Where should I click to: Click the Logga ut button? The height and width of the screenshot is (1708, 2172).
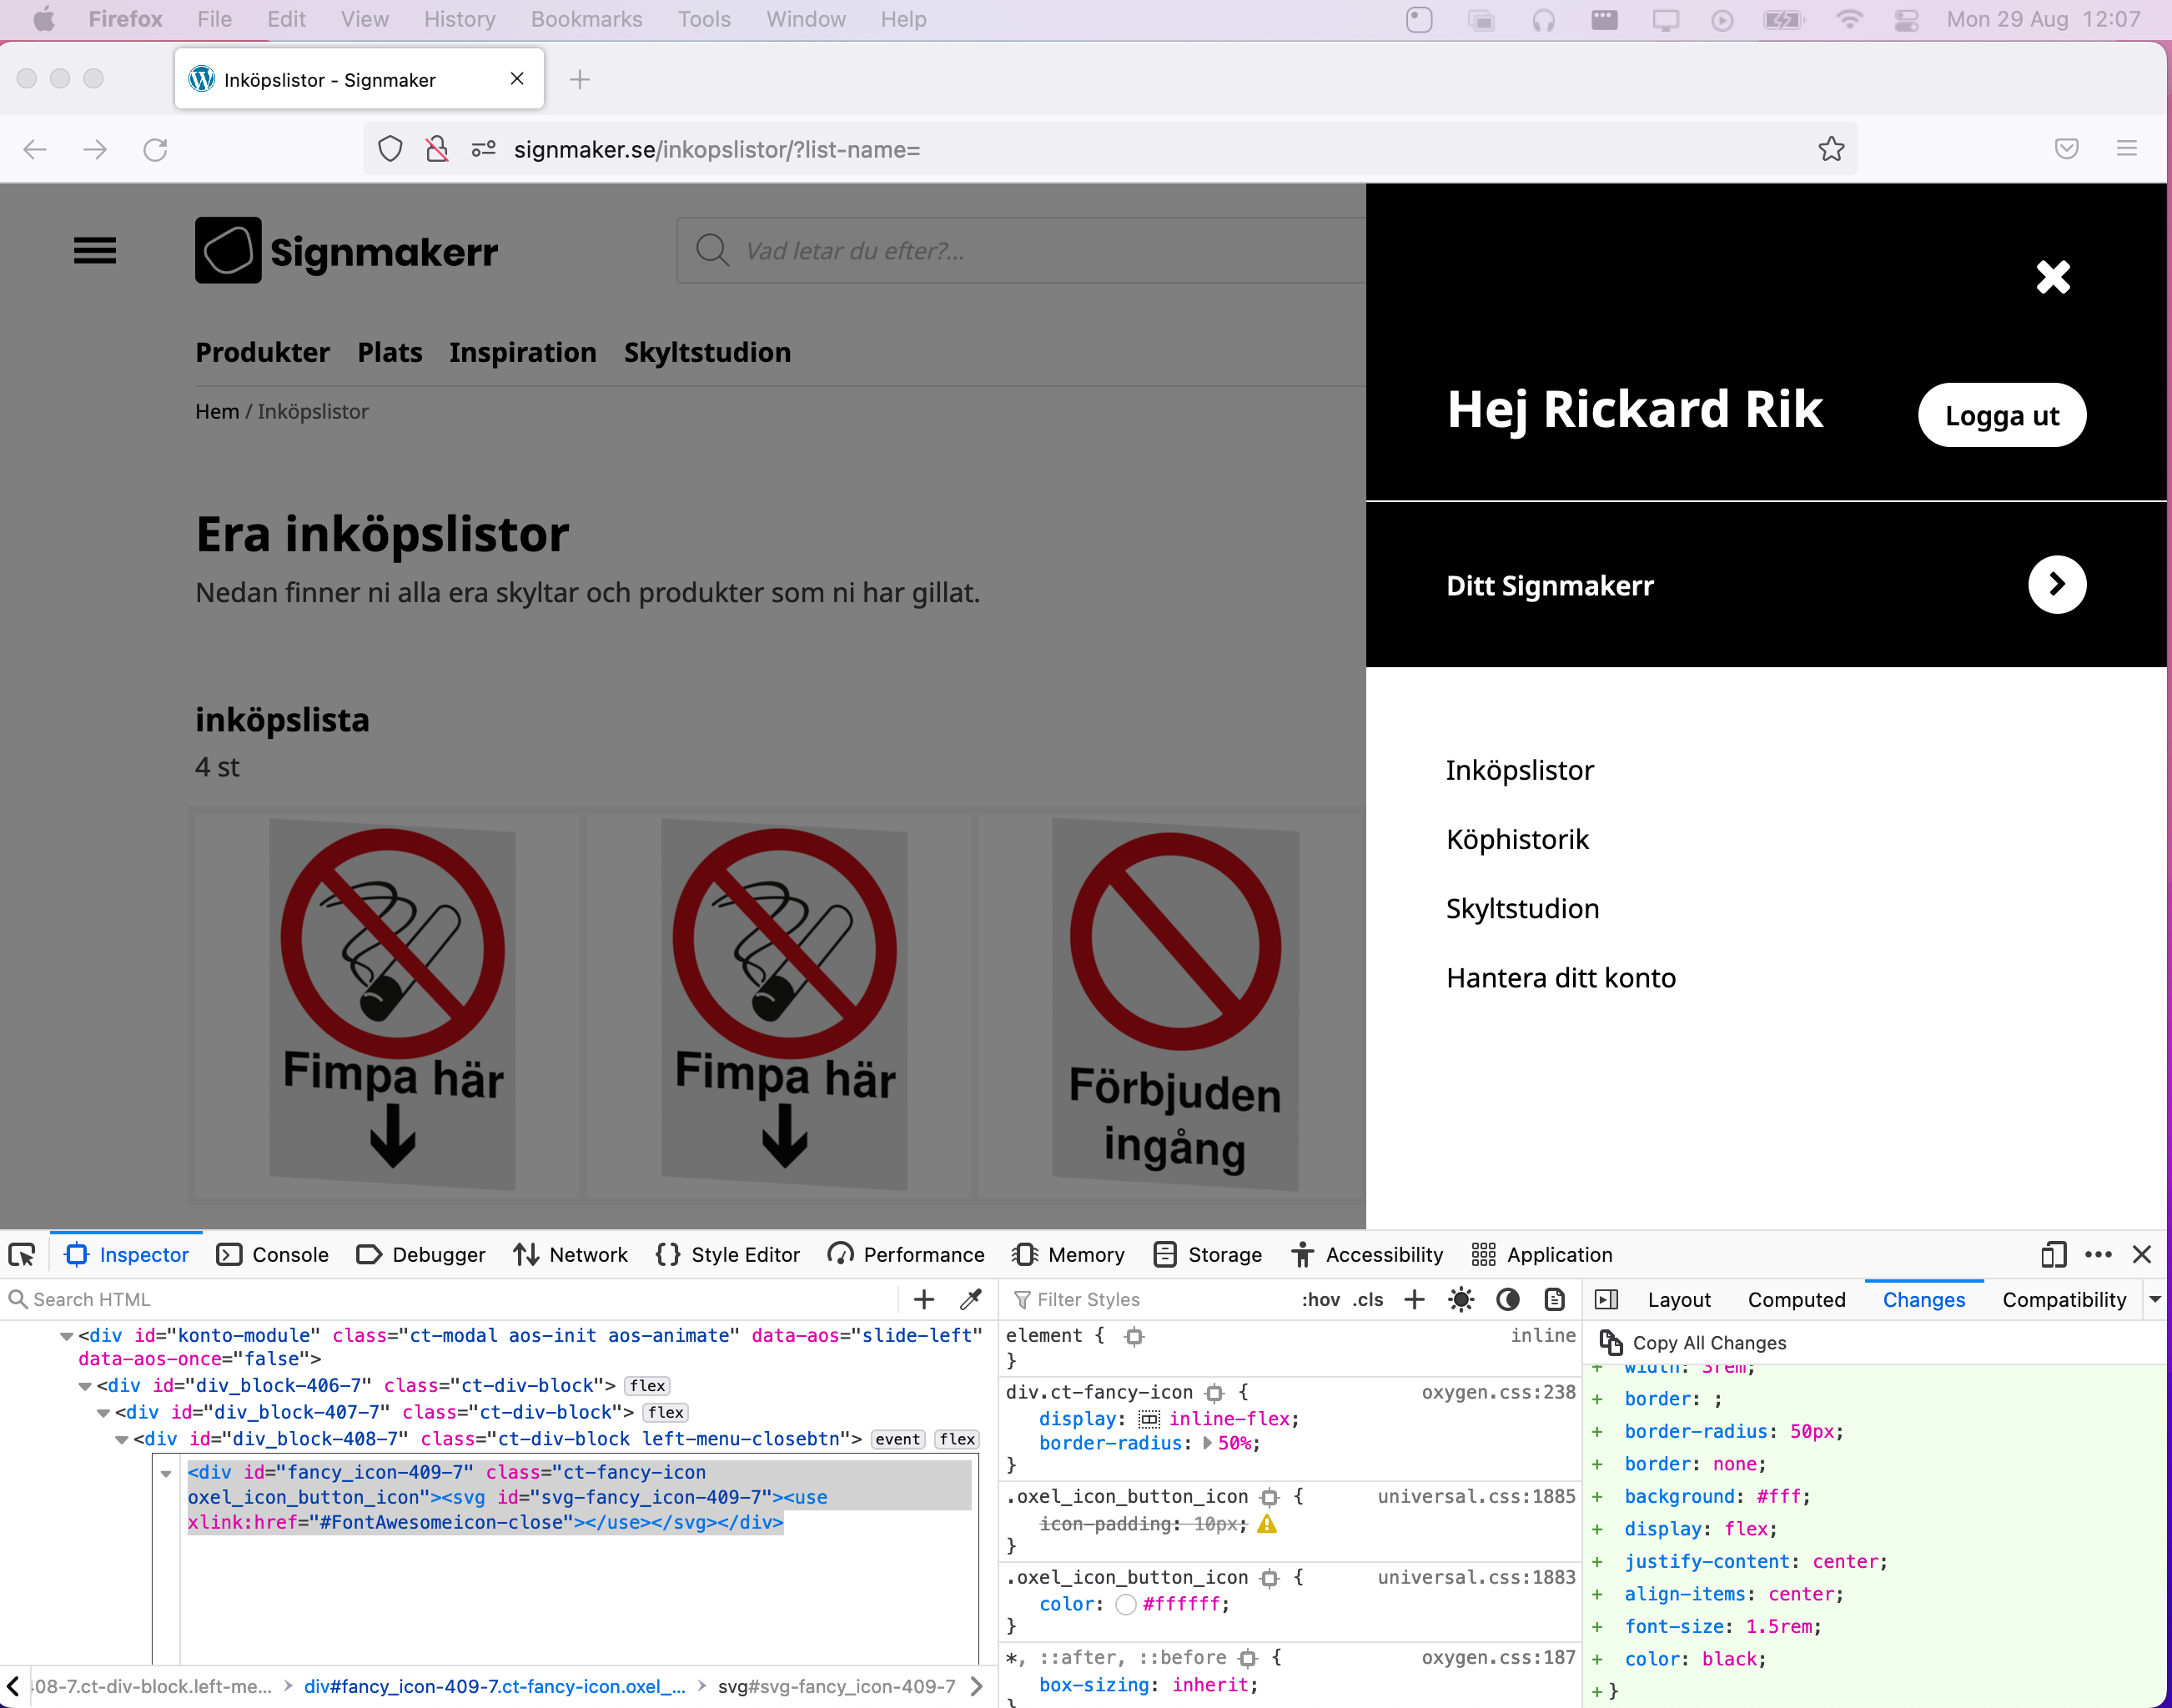(x=2001, y=415)
